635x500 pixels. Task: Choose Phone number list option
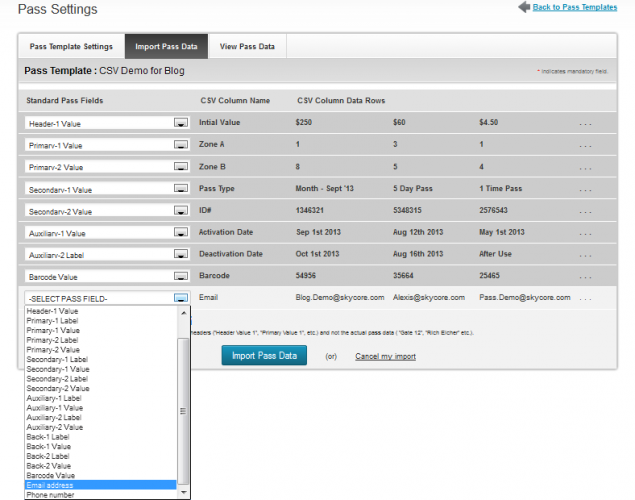[x=101, y=495]
